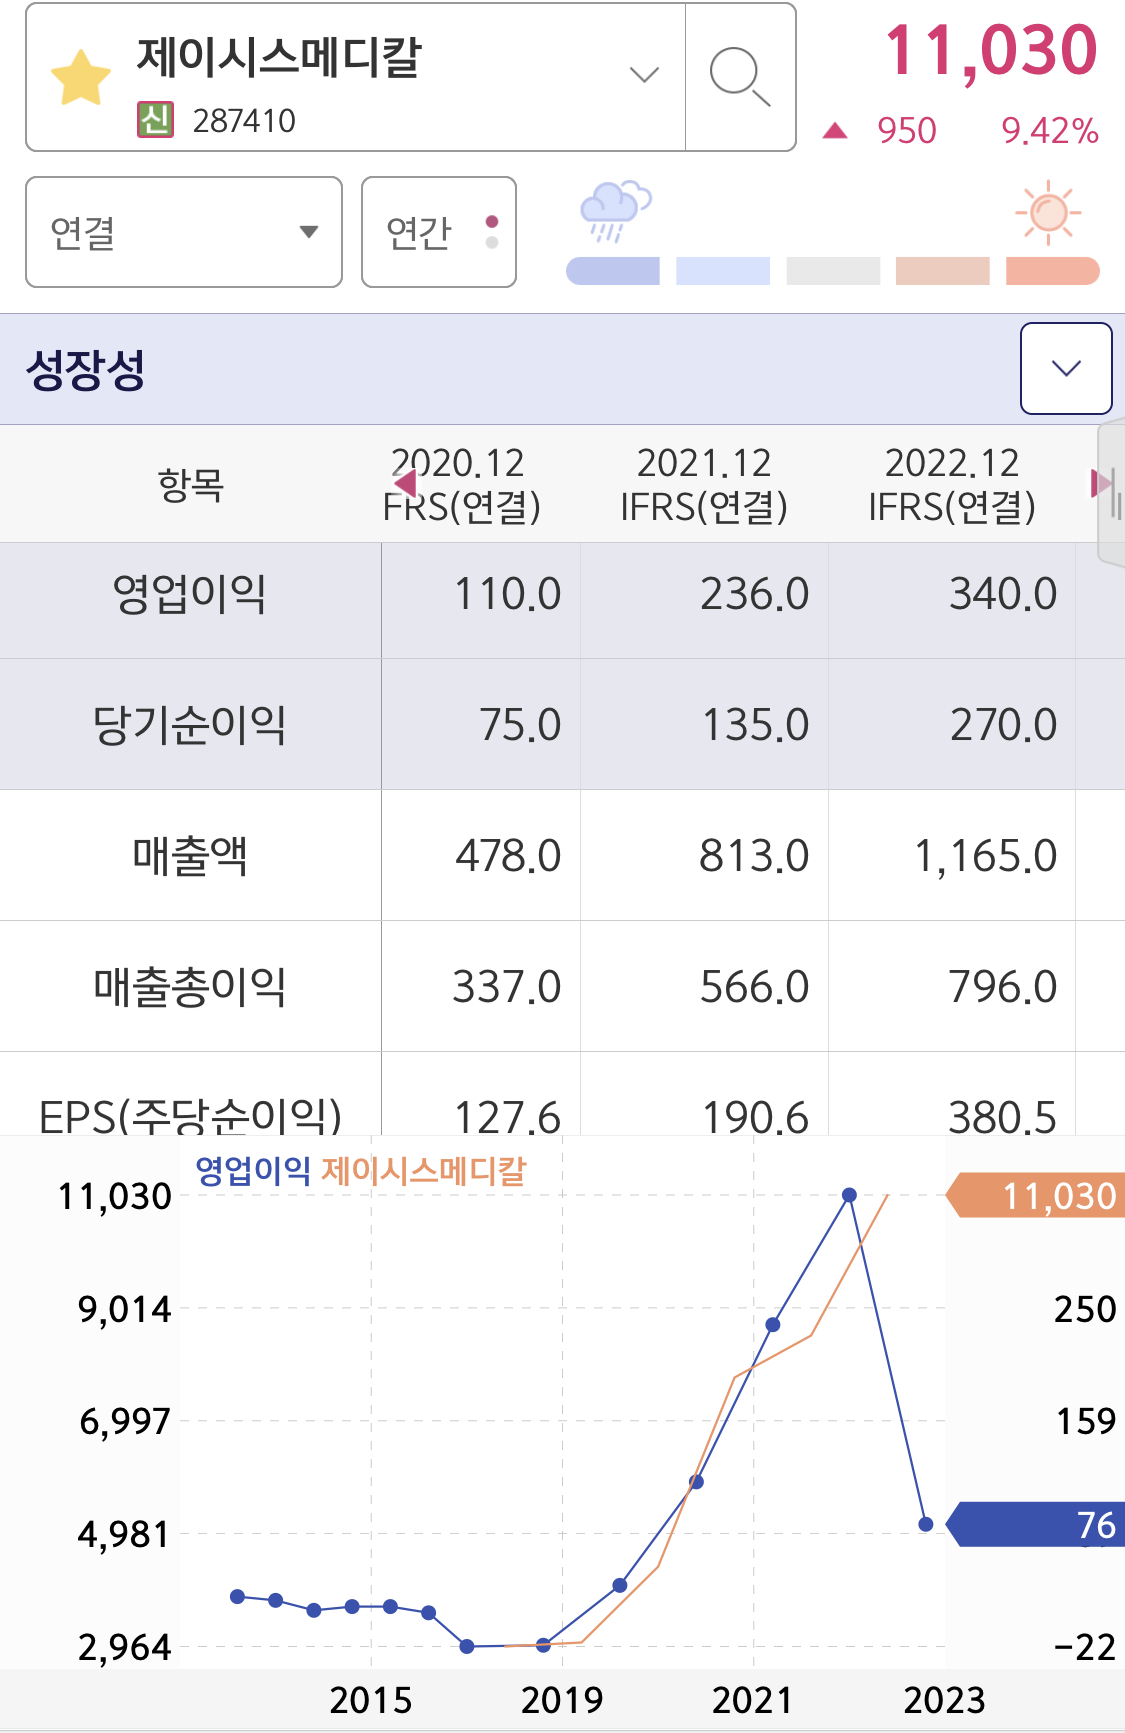Click net income value 270.0
This screenshot has height=1733, width=1125.
pos(1003,725)
